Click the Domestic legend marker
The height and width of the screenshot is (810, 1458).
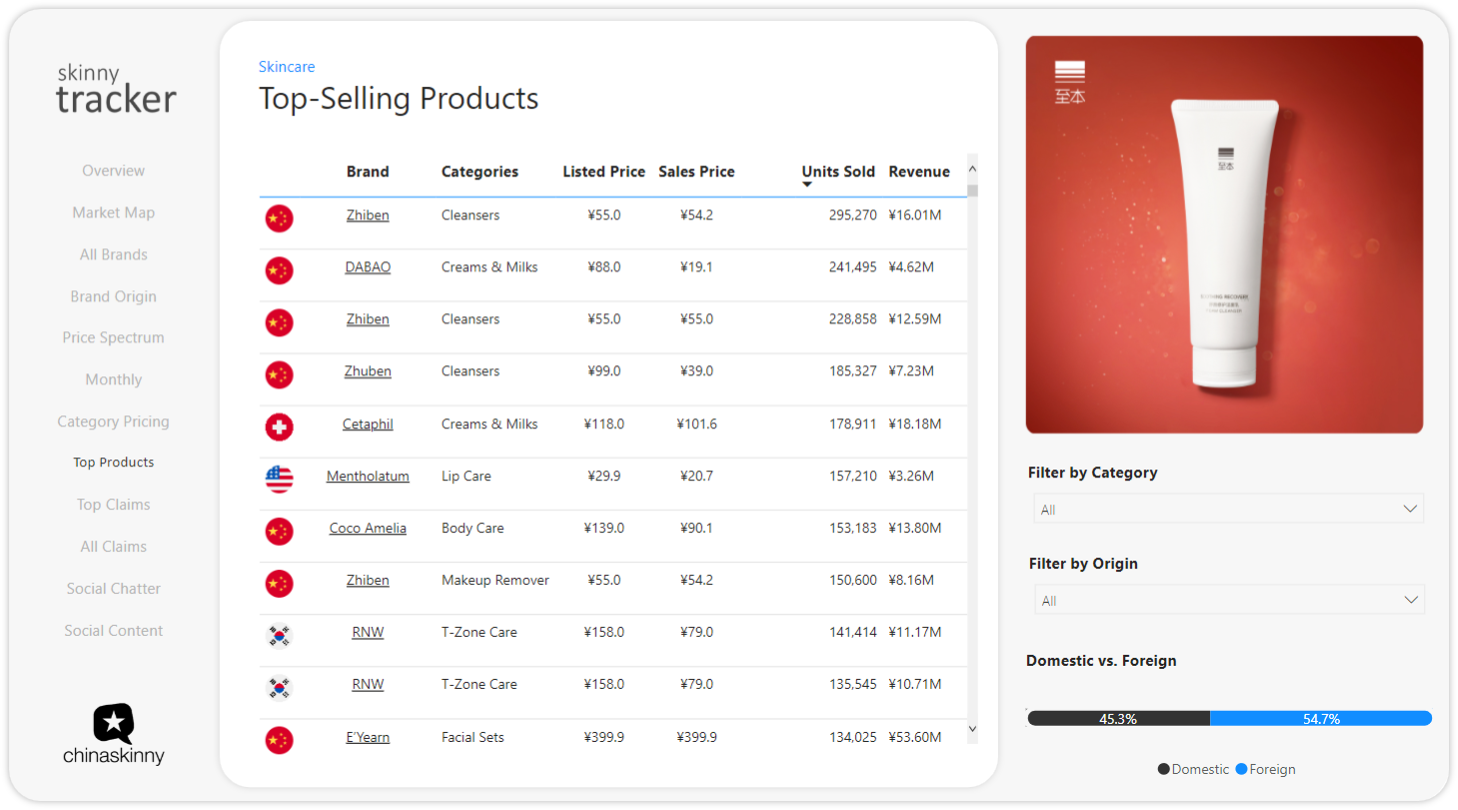[x=1164, y=769]
